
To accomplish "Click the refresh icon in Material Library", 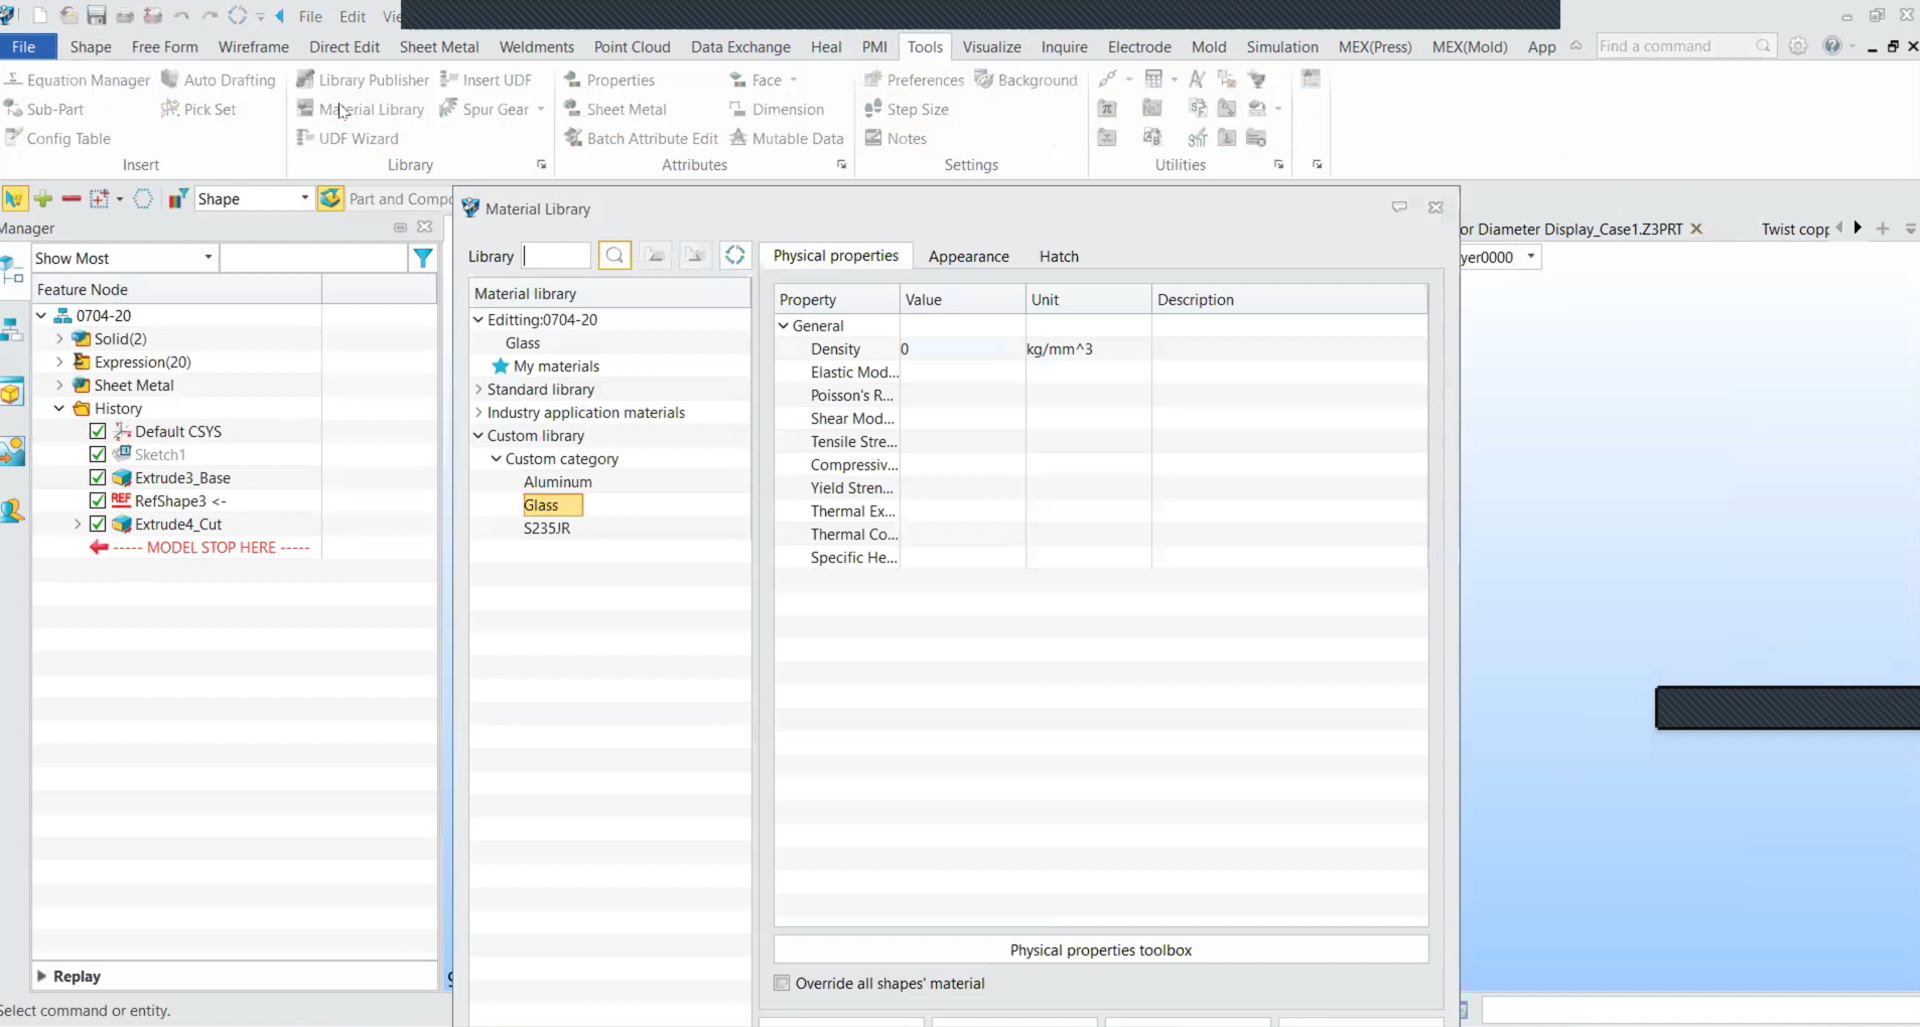I will tap(734, 256).
